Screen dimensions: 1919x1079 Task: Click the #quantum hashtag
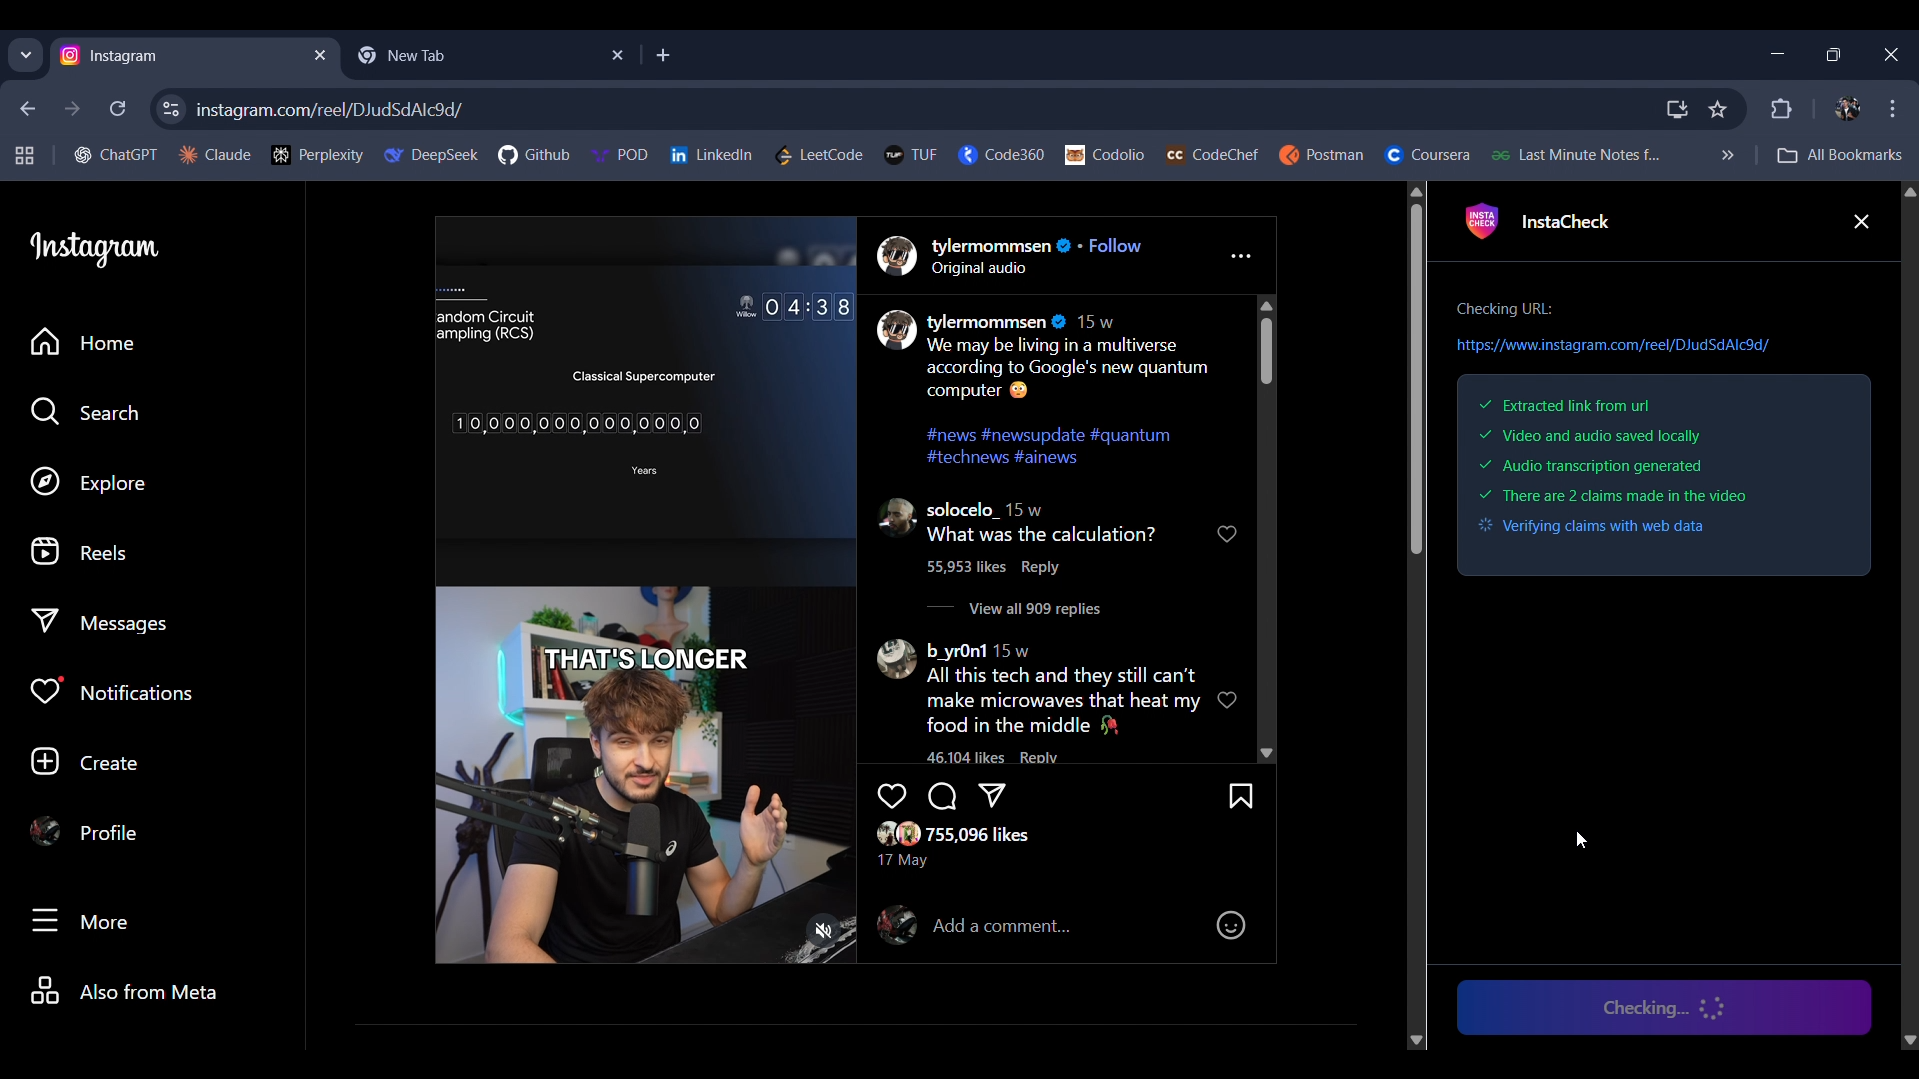[x=1129, y=435]
